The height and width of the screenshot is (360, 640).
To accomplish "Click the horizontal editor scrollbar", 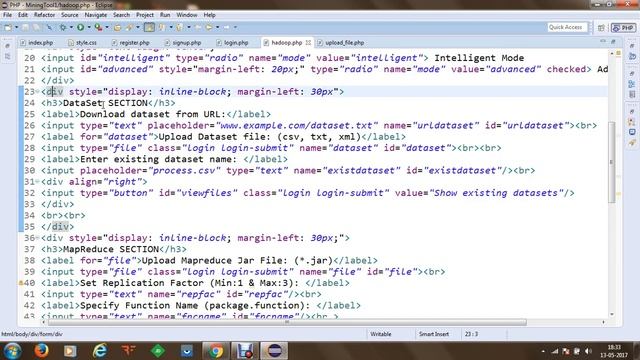I will pyautogui.click(x=287, y=322).
